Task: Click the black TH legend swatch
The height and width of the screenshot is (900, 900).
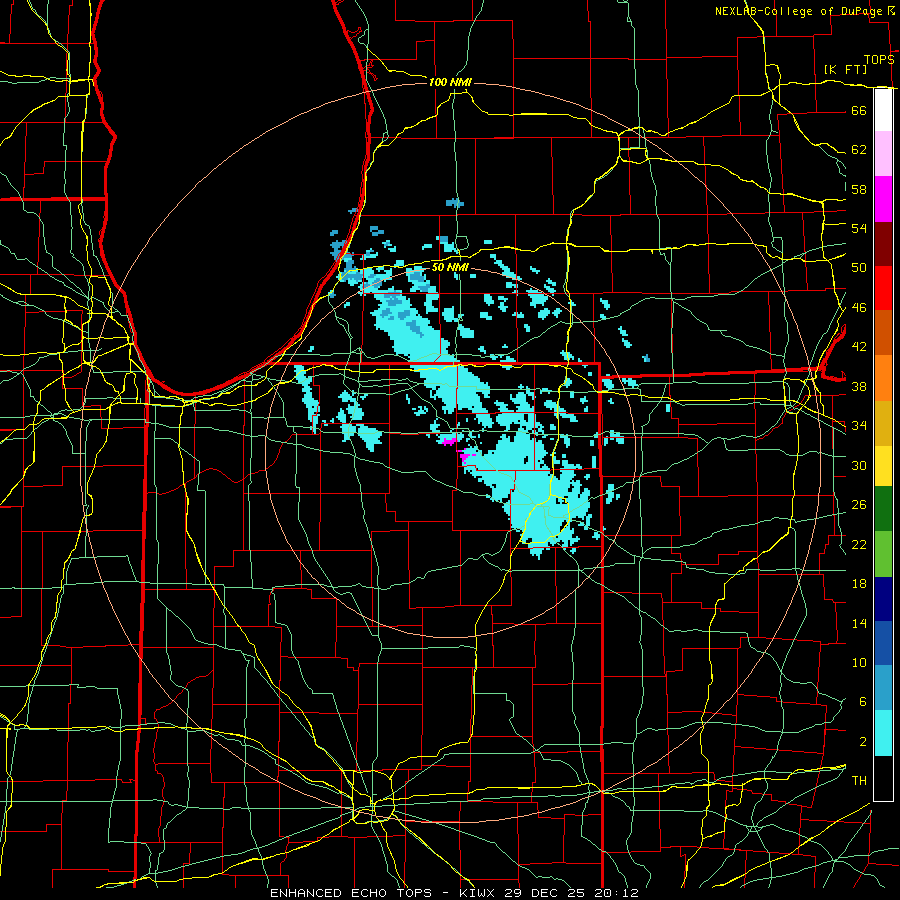Action: click(883, 778)
